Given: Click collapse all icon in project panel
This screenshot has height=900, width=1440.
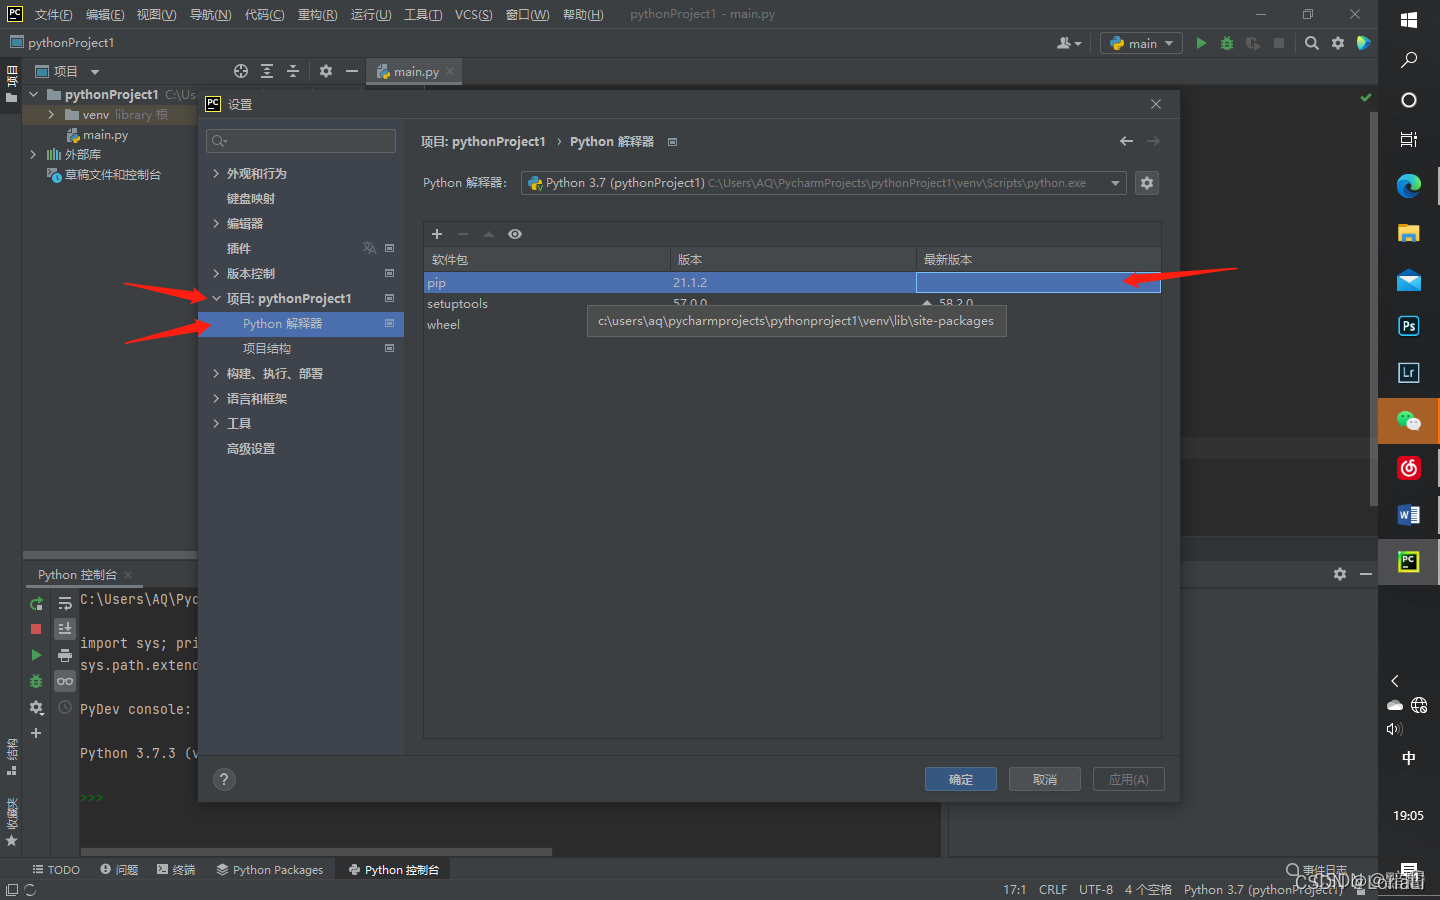Looking at the screenshot, I should (293, 71).
